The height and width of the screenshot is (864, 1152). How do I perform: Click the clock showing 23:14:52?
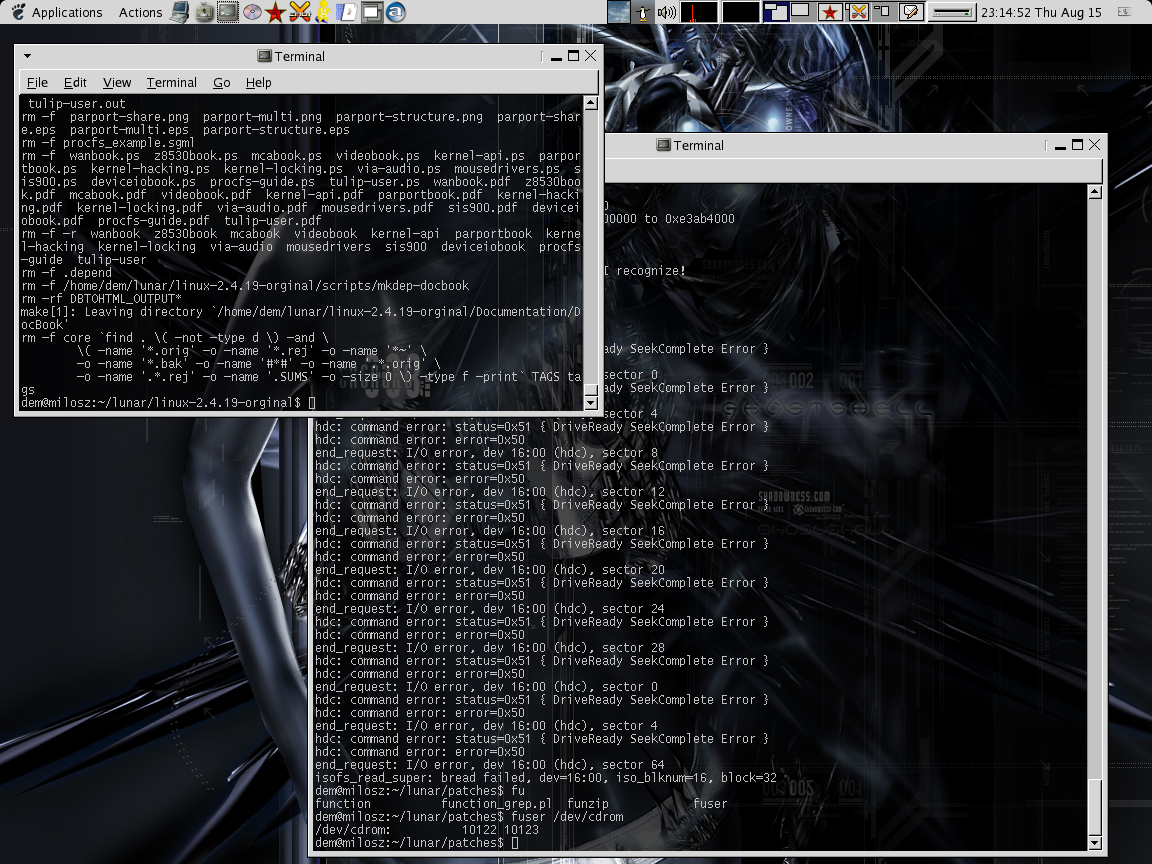click(x=1040, y=13)
